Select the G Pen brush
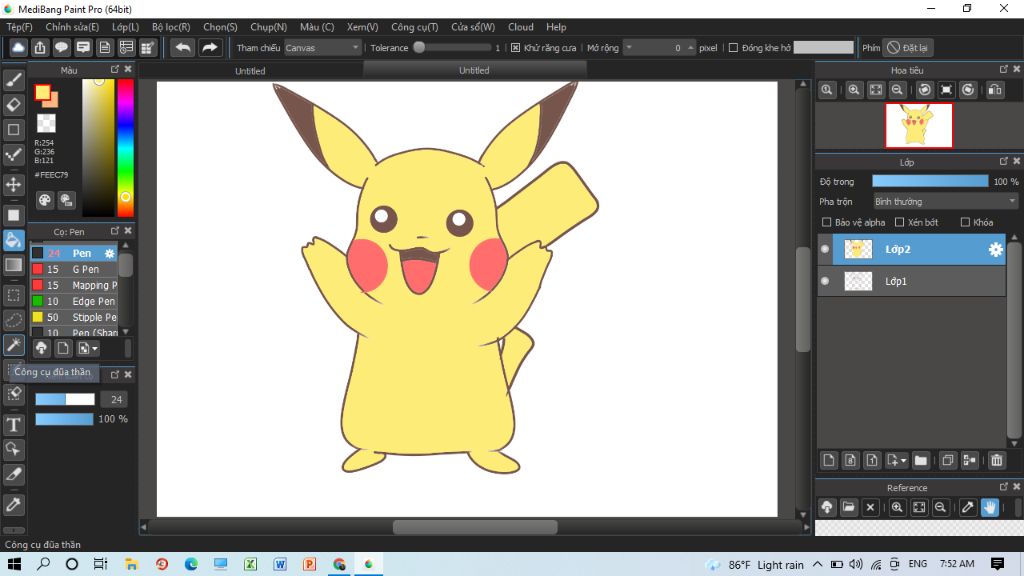 74,269
